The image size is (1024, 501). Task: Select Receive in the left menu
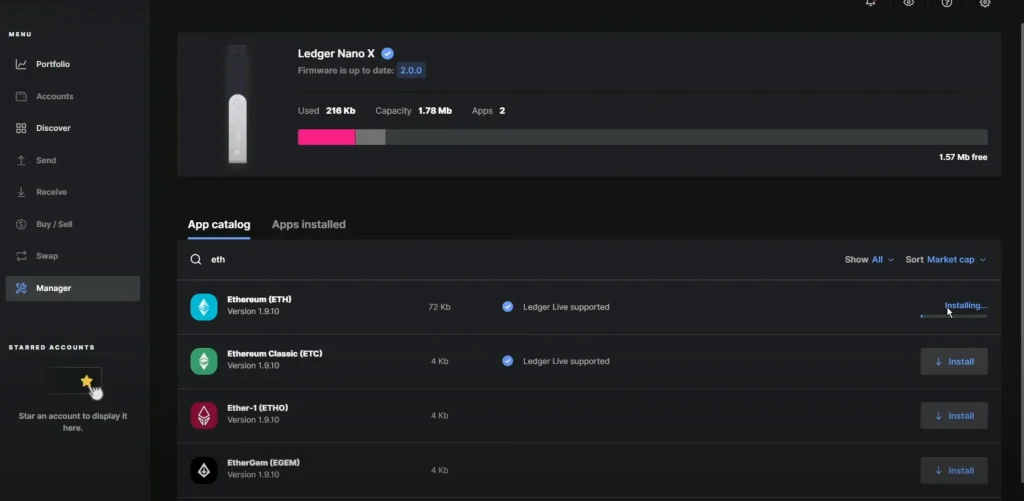(x=72, y=192)
